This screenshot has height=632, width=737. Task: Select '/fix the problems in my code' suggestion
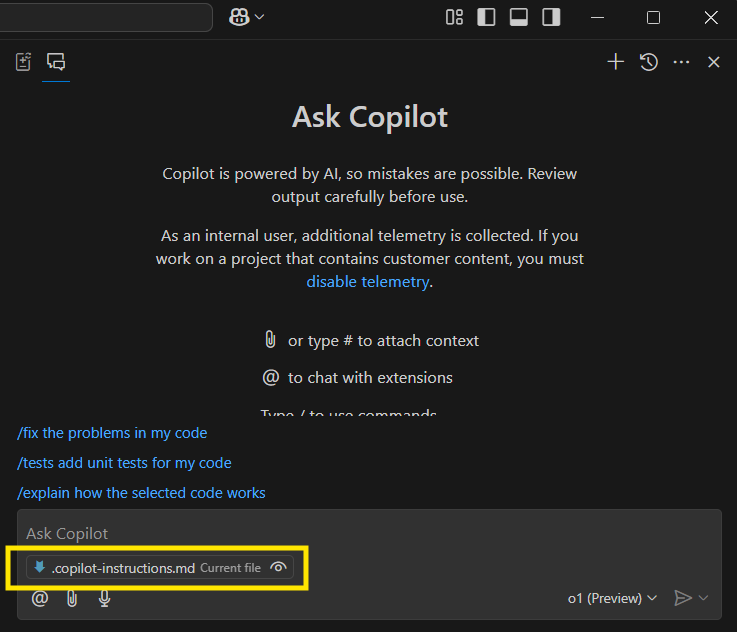point(112,433)
